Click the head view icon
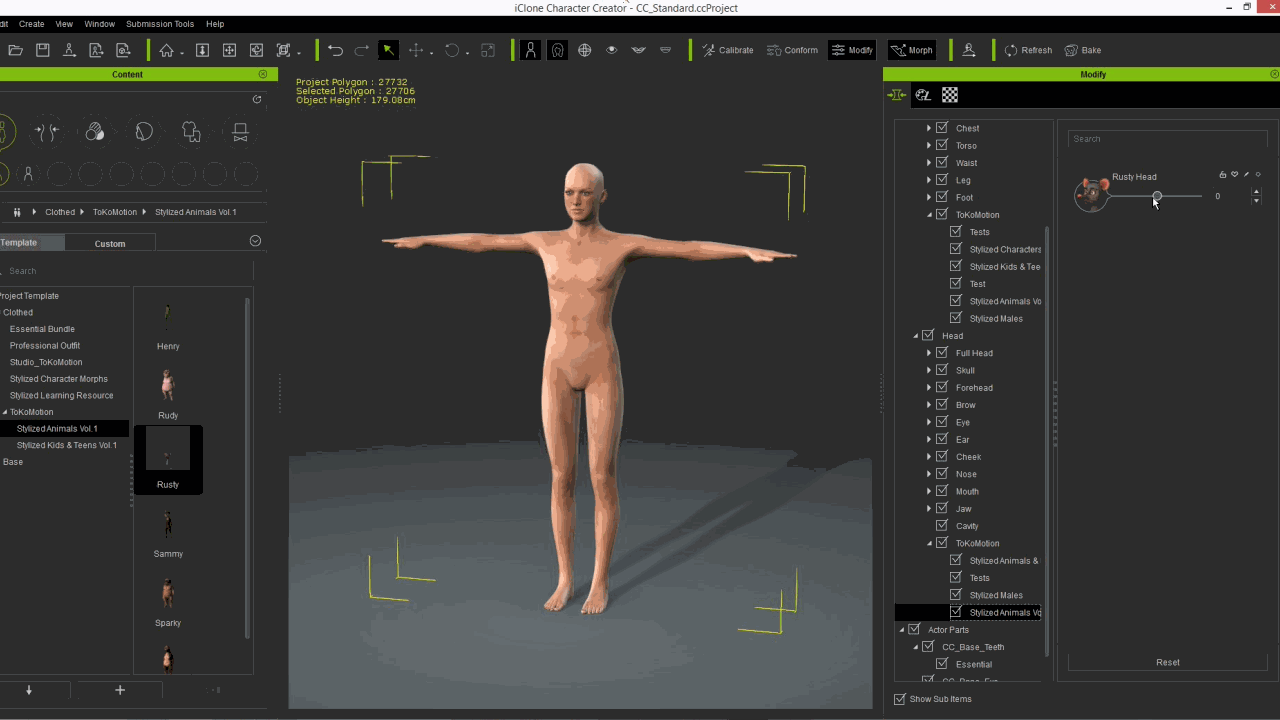 [557, 50]
